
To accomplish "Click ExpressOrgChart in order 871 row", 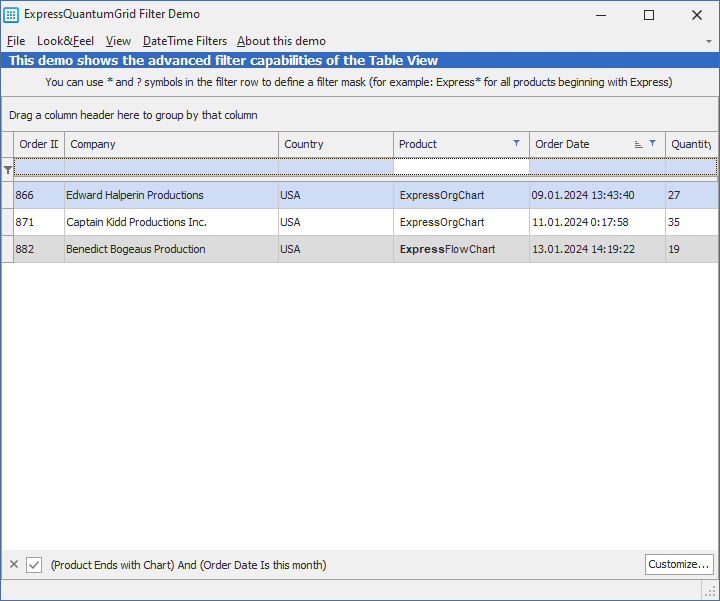I will point(461,222).
